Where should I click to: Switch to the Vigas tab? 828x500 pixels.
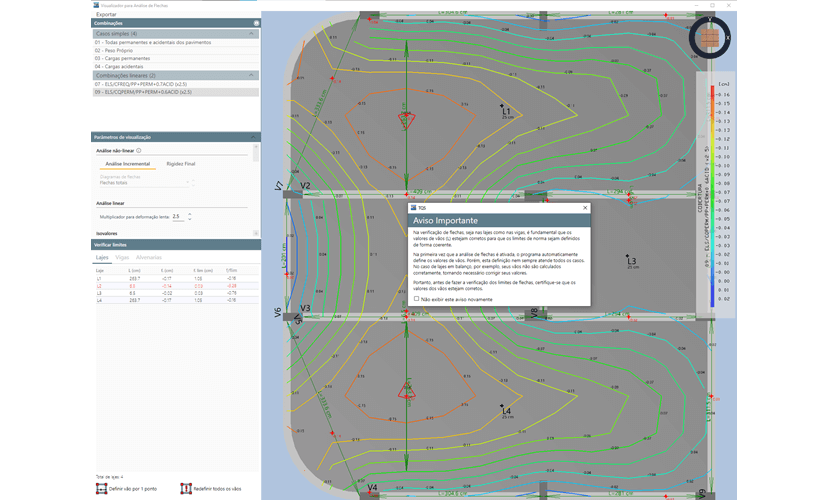[x=122, y=258]
